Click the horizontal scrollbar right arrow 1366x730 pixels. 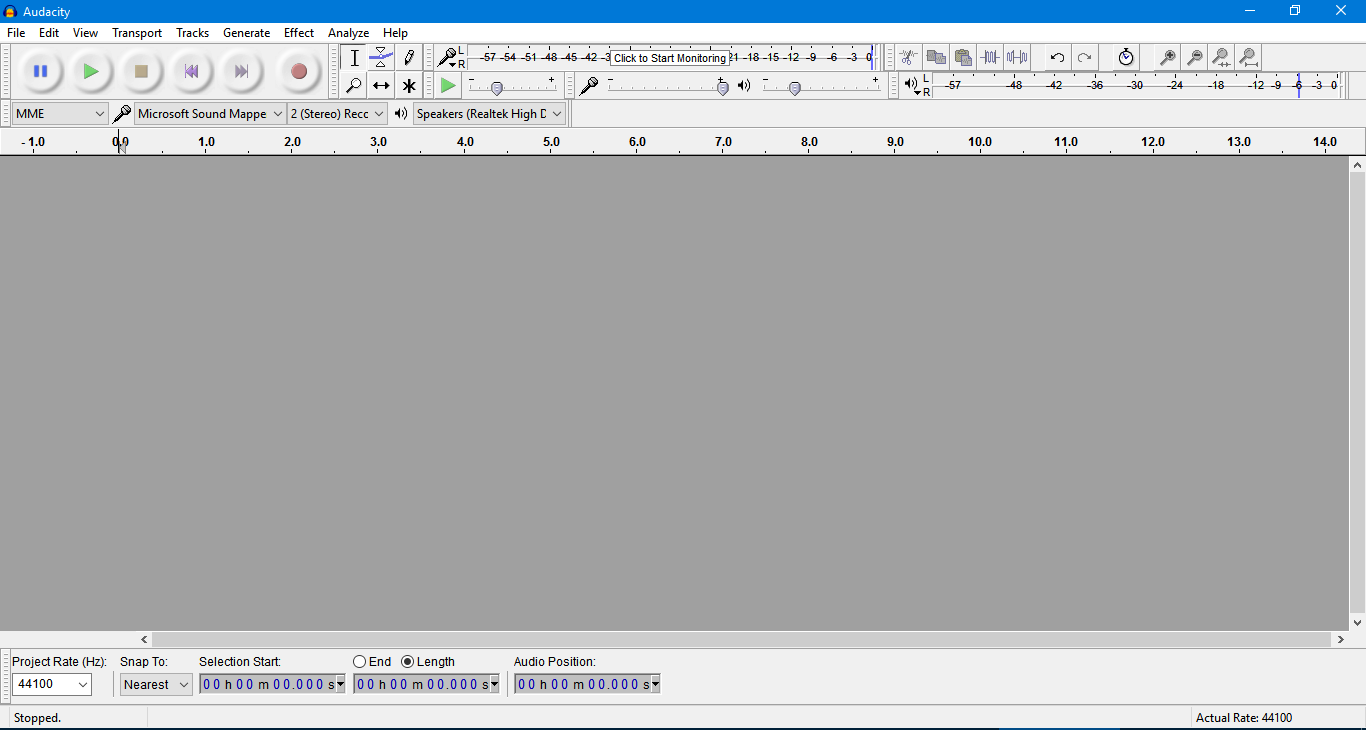pyautogui.click(x=1340, y=639)
